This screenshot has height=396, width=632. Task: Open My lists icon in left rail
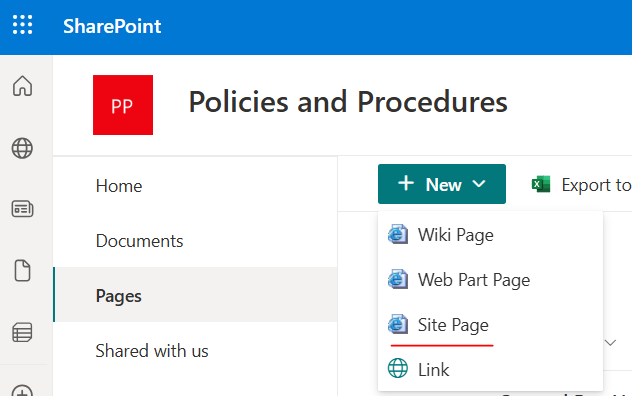click(23, 332)
